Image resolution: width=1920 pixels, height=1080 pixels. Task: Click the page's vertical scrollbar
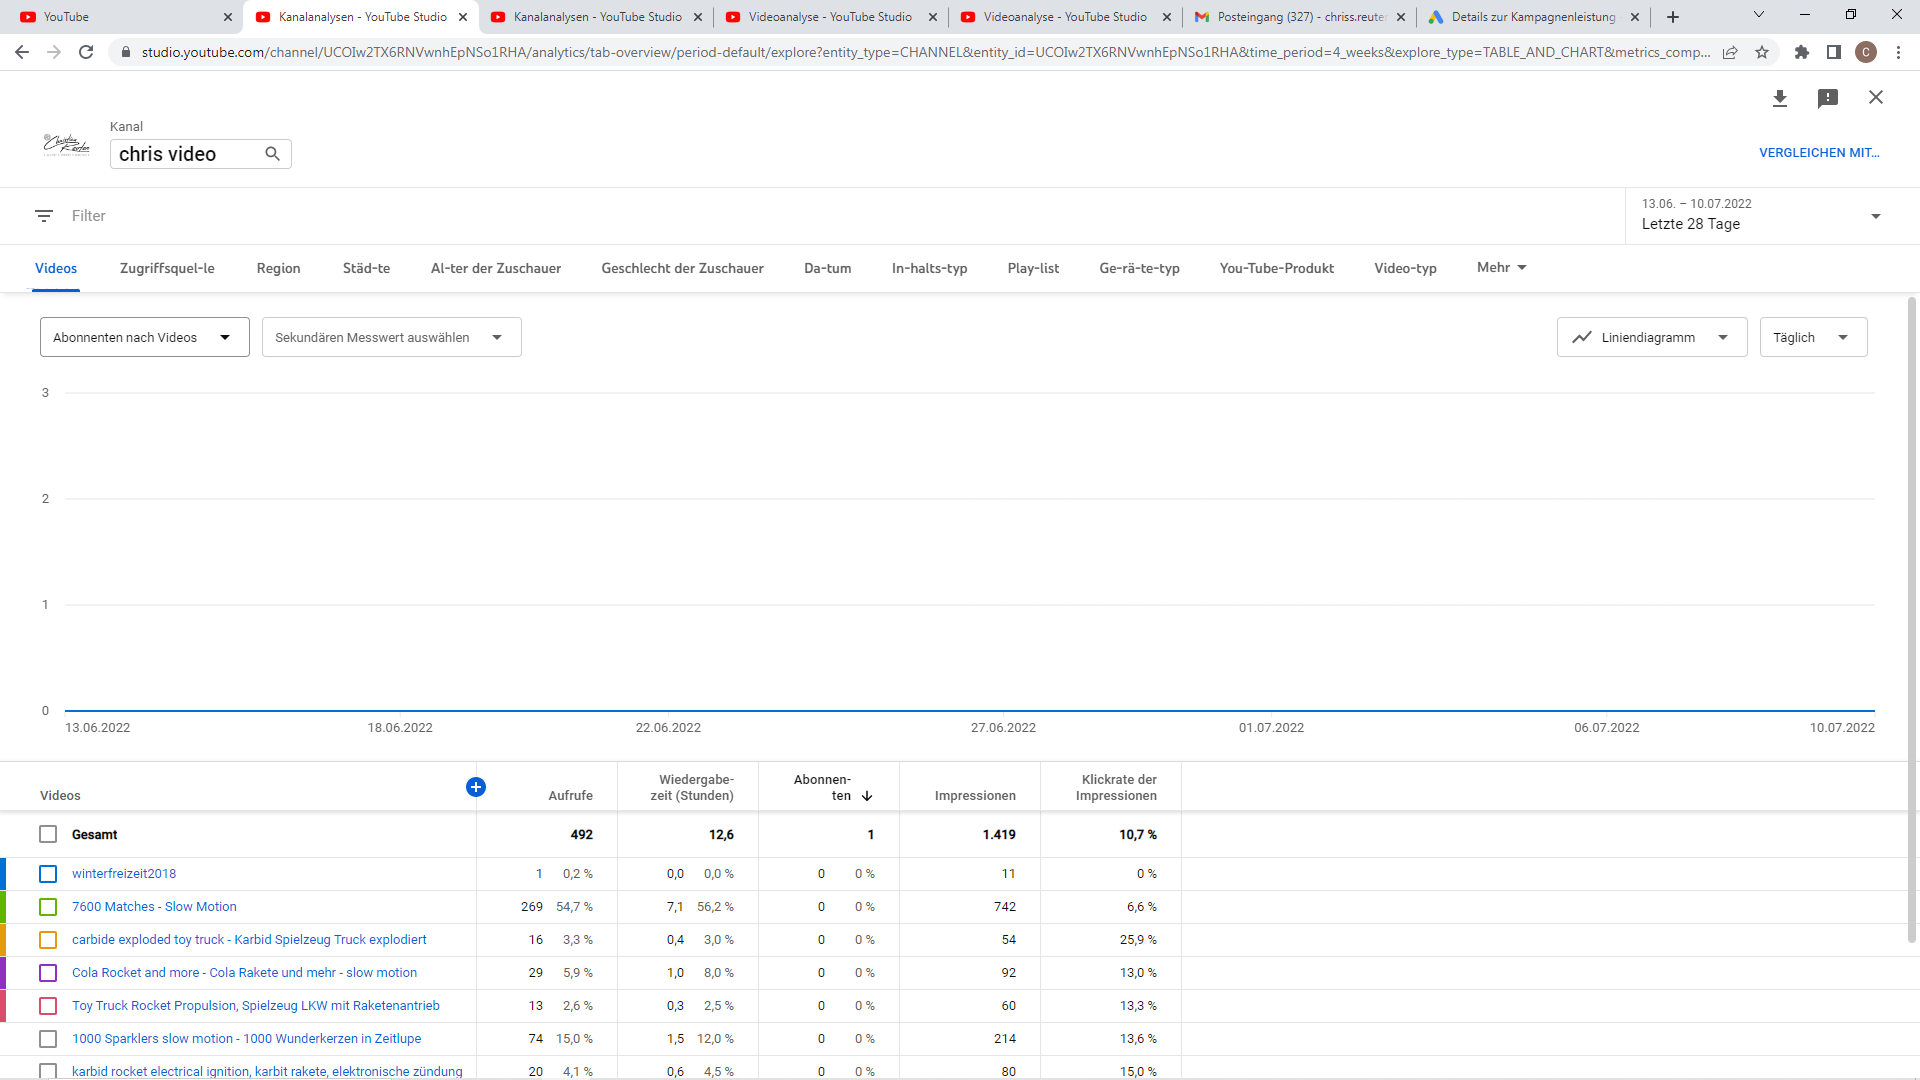click(x=1912, y=620)
